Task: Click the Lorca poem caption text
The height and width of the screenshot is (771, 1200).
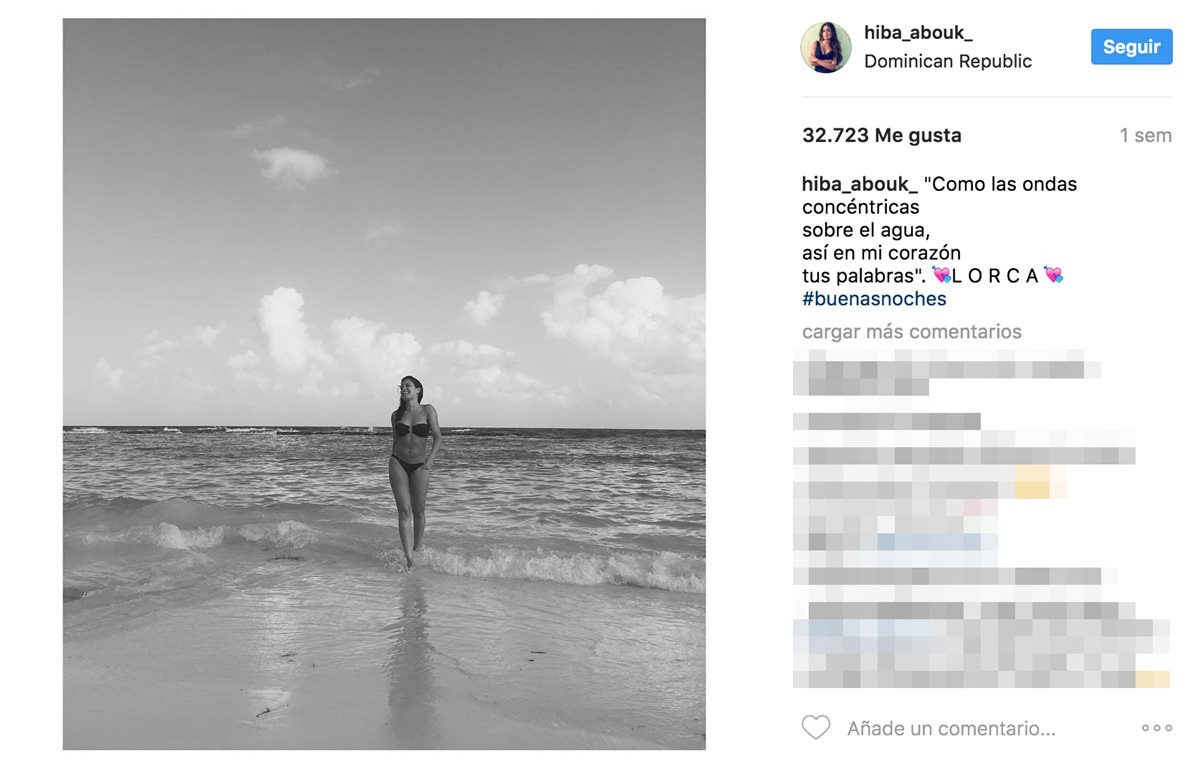Action: [940, 230]
